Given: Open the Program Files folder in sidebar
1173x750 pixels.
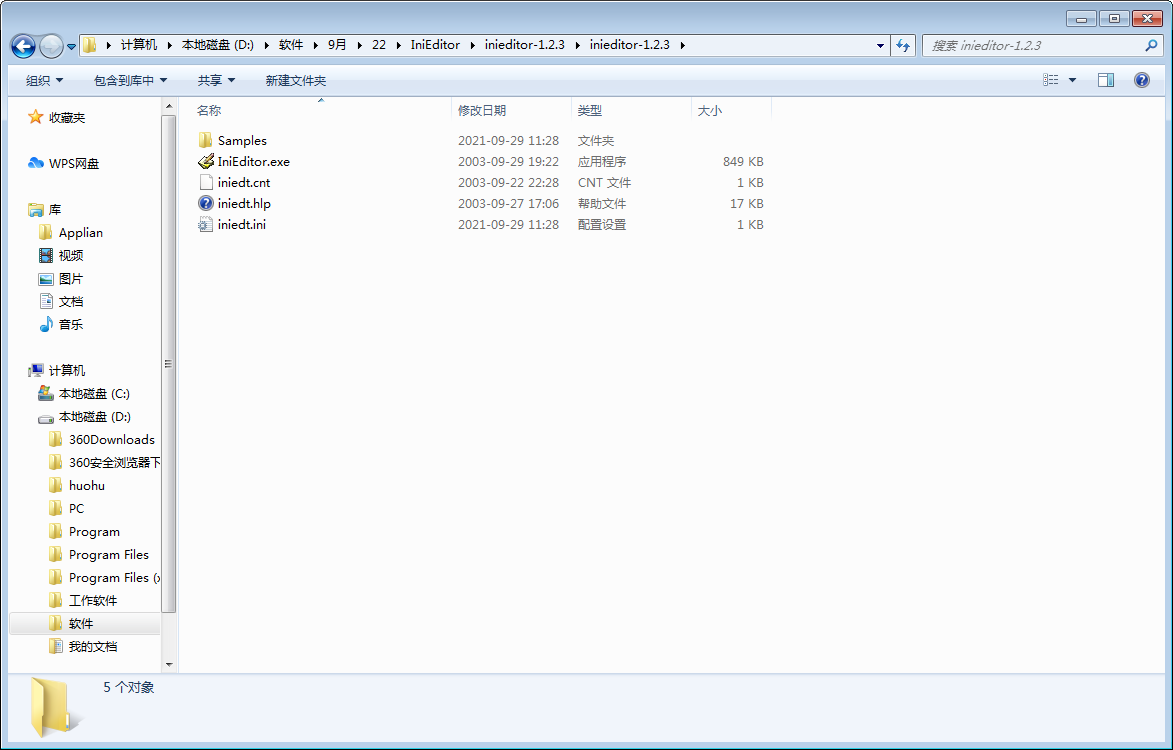Looking at the screenshot, I should (108, 555).
